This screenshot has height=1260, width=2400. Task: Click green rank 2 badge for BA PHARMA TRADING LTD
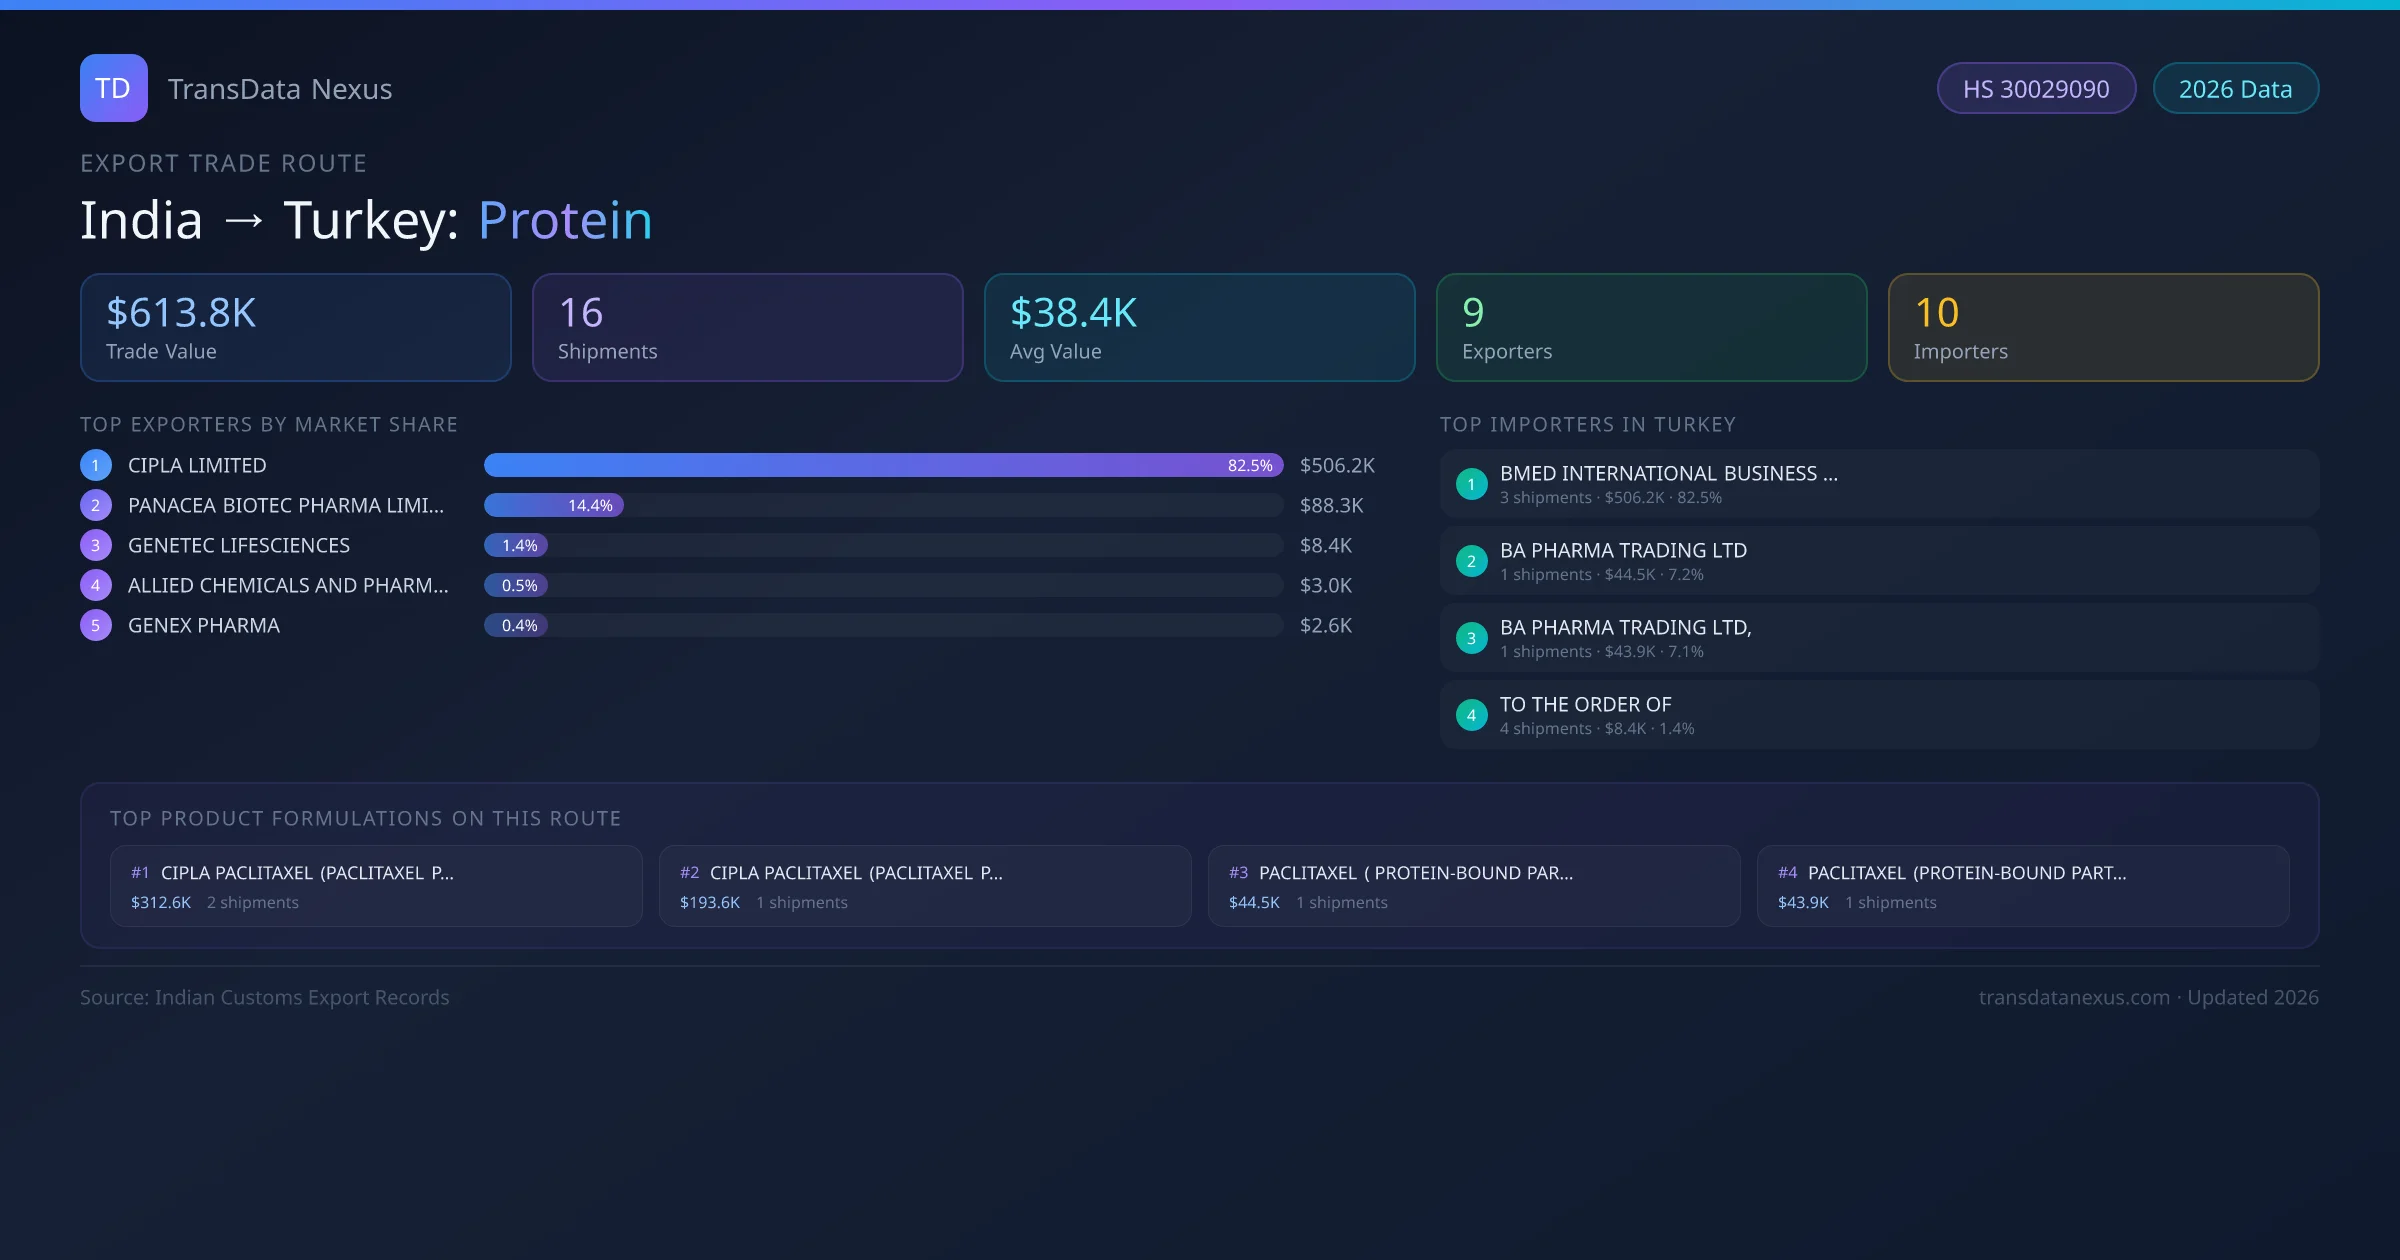tap(1471, 561)
